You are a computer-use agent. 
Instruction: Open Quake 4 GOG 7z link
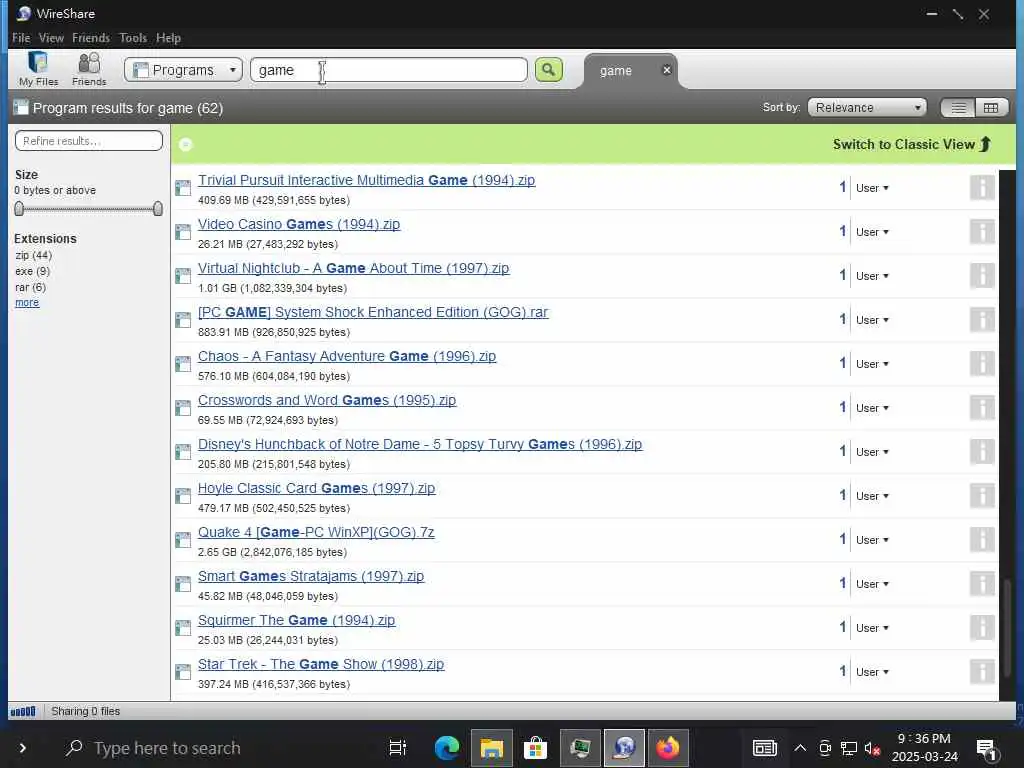[x=316, y=532]
